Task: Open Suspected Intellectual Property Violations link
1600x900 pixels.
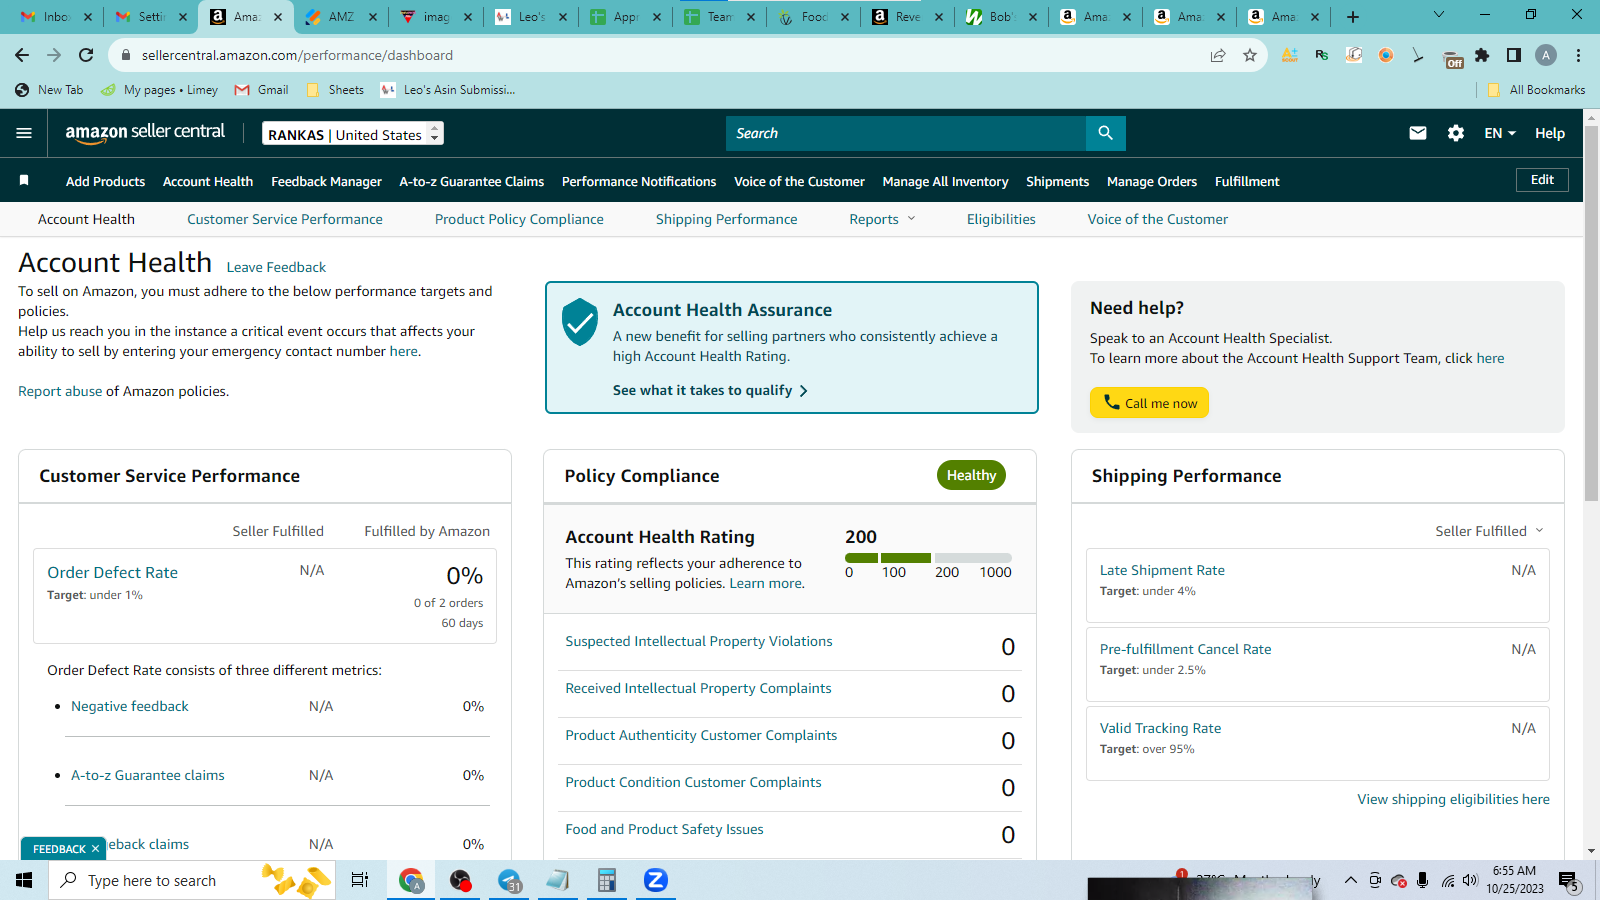Action: click(699, 641)
